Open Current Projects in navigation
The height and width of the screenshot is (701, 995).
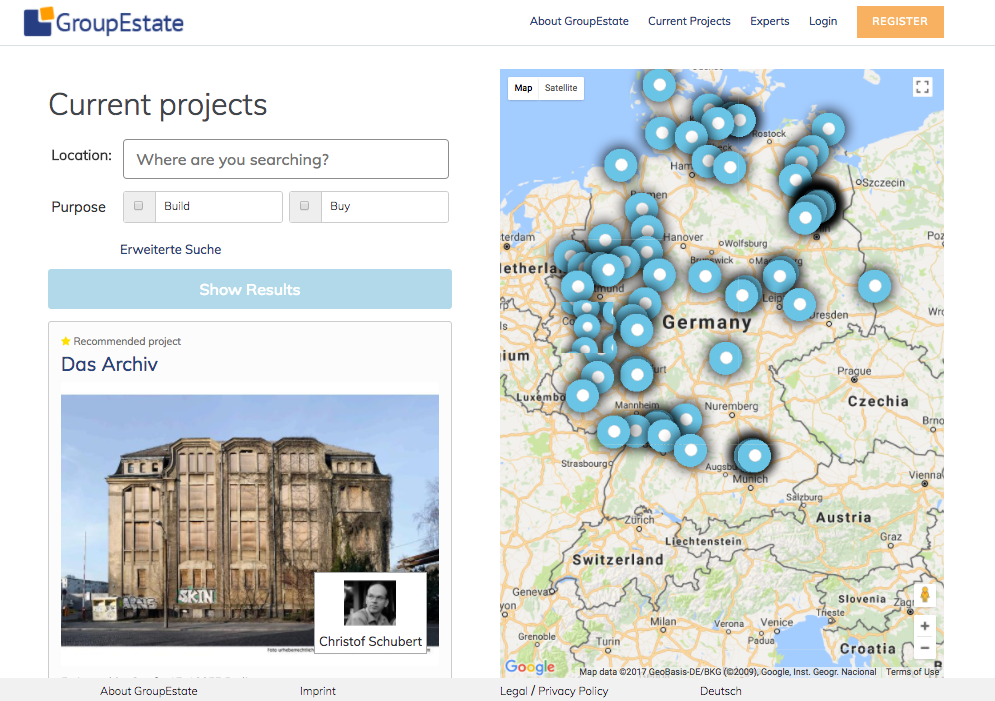[x=689, y=21]
